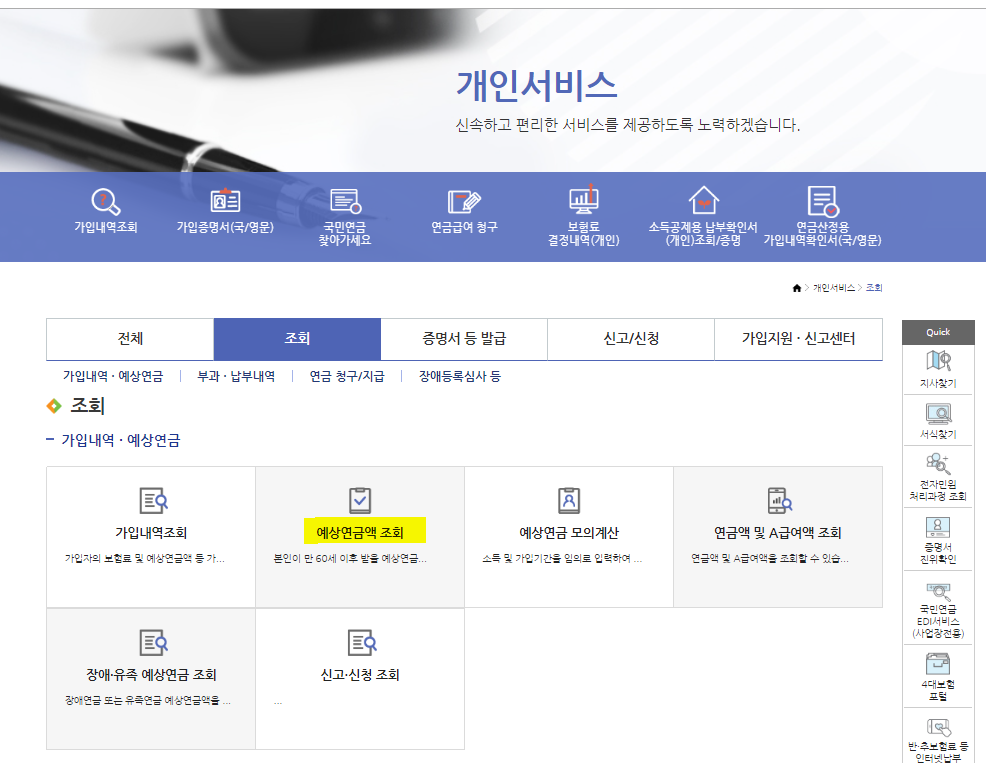Click description '소득 및 가입기간을 임의로 입력하여 ...'
Screen dimensions: 986x763
coord(562,559)
